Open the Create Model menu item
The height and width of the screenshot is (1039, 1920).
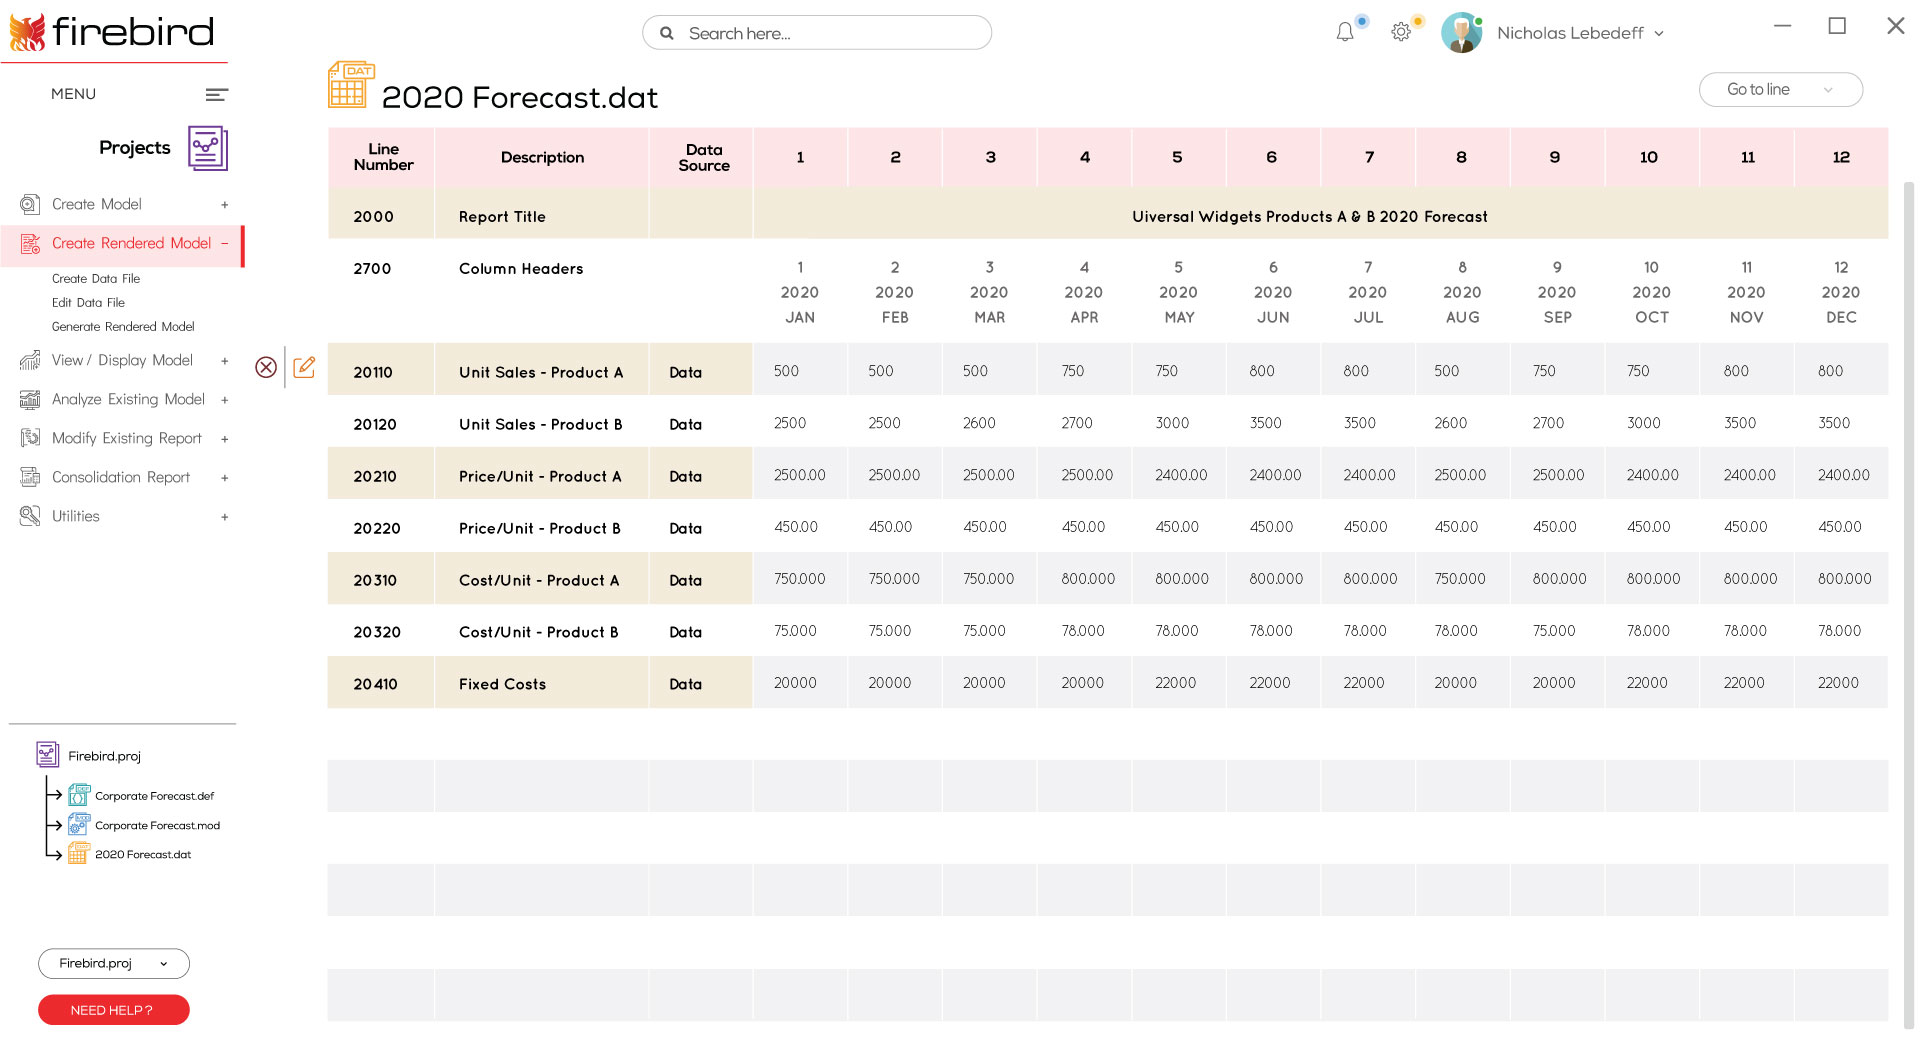point(97,204)
